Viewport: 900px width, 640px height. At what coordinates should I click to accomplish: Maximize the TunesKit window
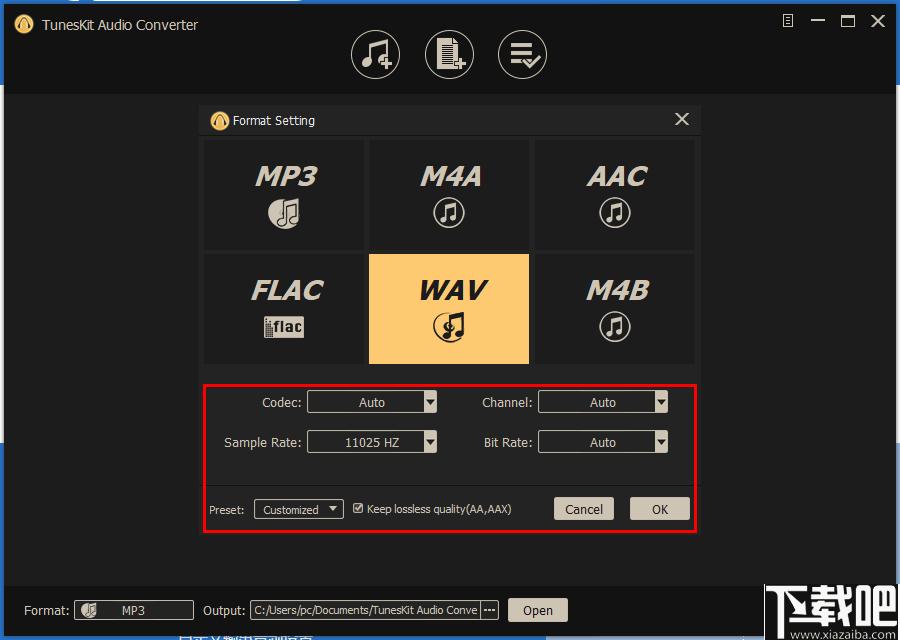click(848, 21)
